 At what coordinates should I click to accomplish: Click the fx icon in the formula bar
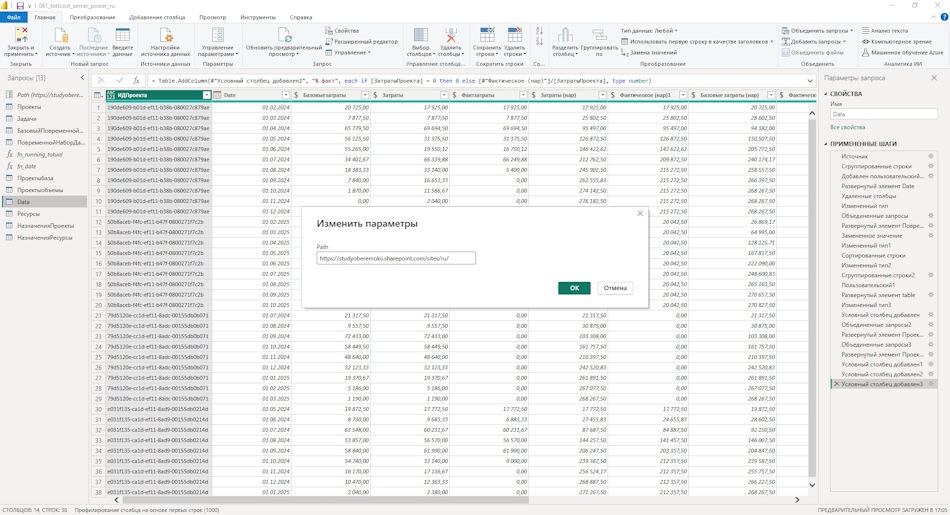[x=136, y=81]
